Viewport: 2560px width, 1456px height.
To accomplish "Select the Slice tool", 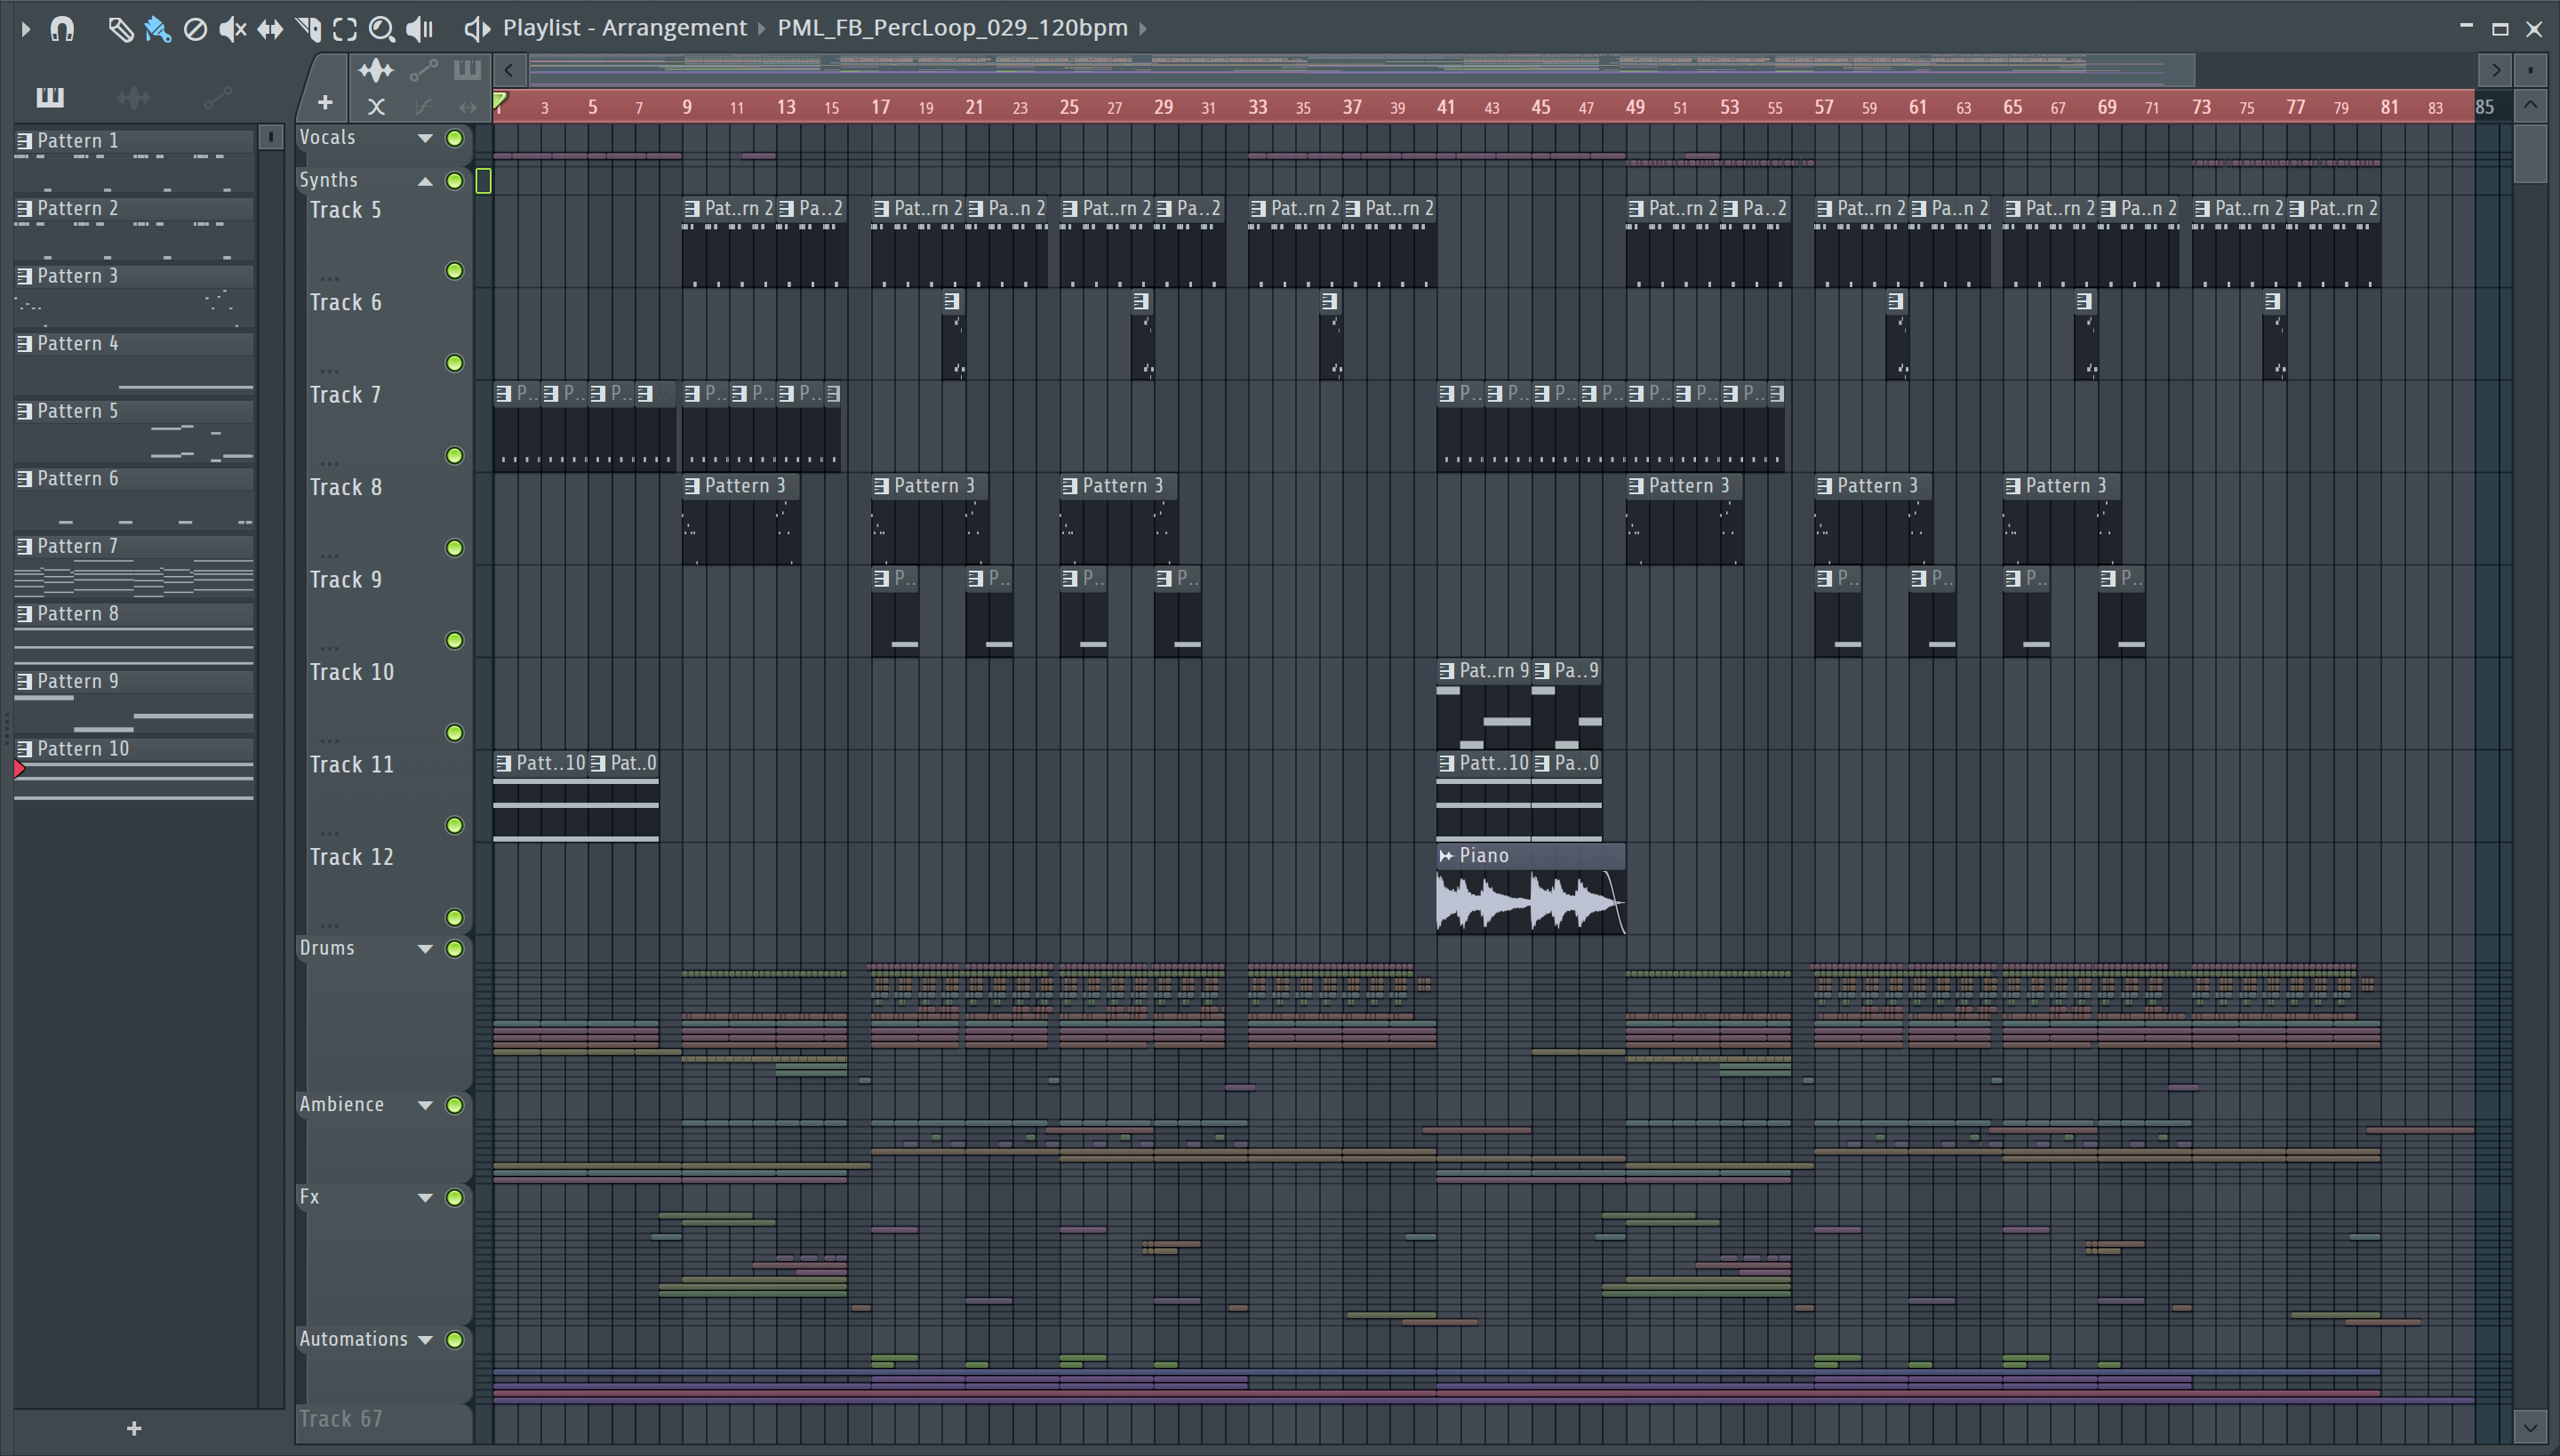I will coord(308,29).
